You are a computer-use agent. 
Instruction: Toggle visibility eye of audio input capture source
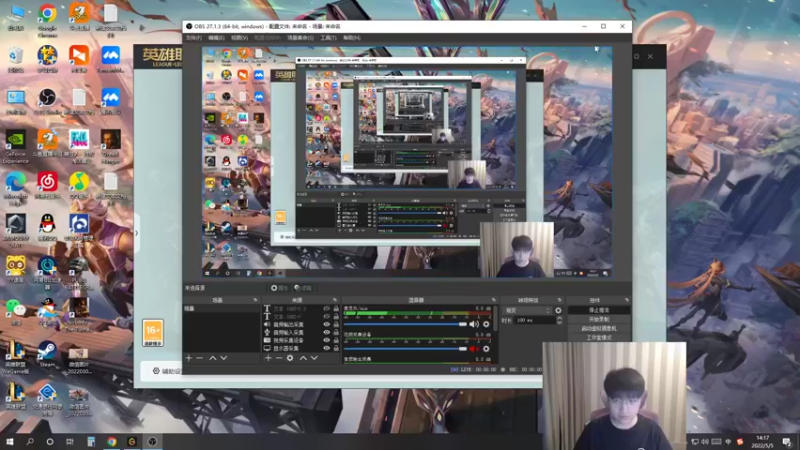click(327, 332)
